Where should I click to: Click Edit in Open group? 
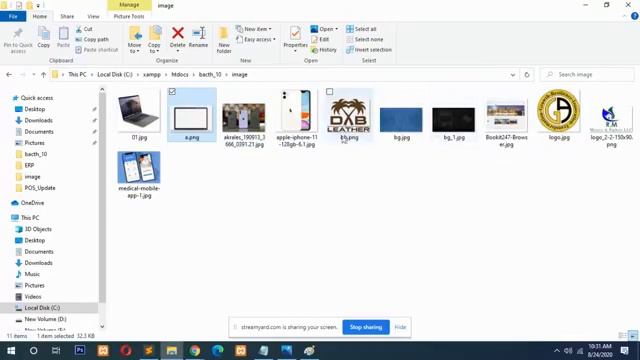coord(320,40)
